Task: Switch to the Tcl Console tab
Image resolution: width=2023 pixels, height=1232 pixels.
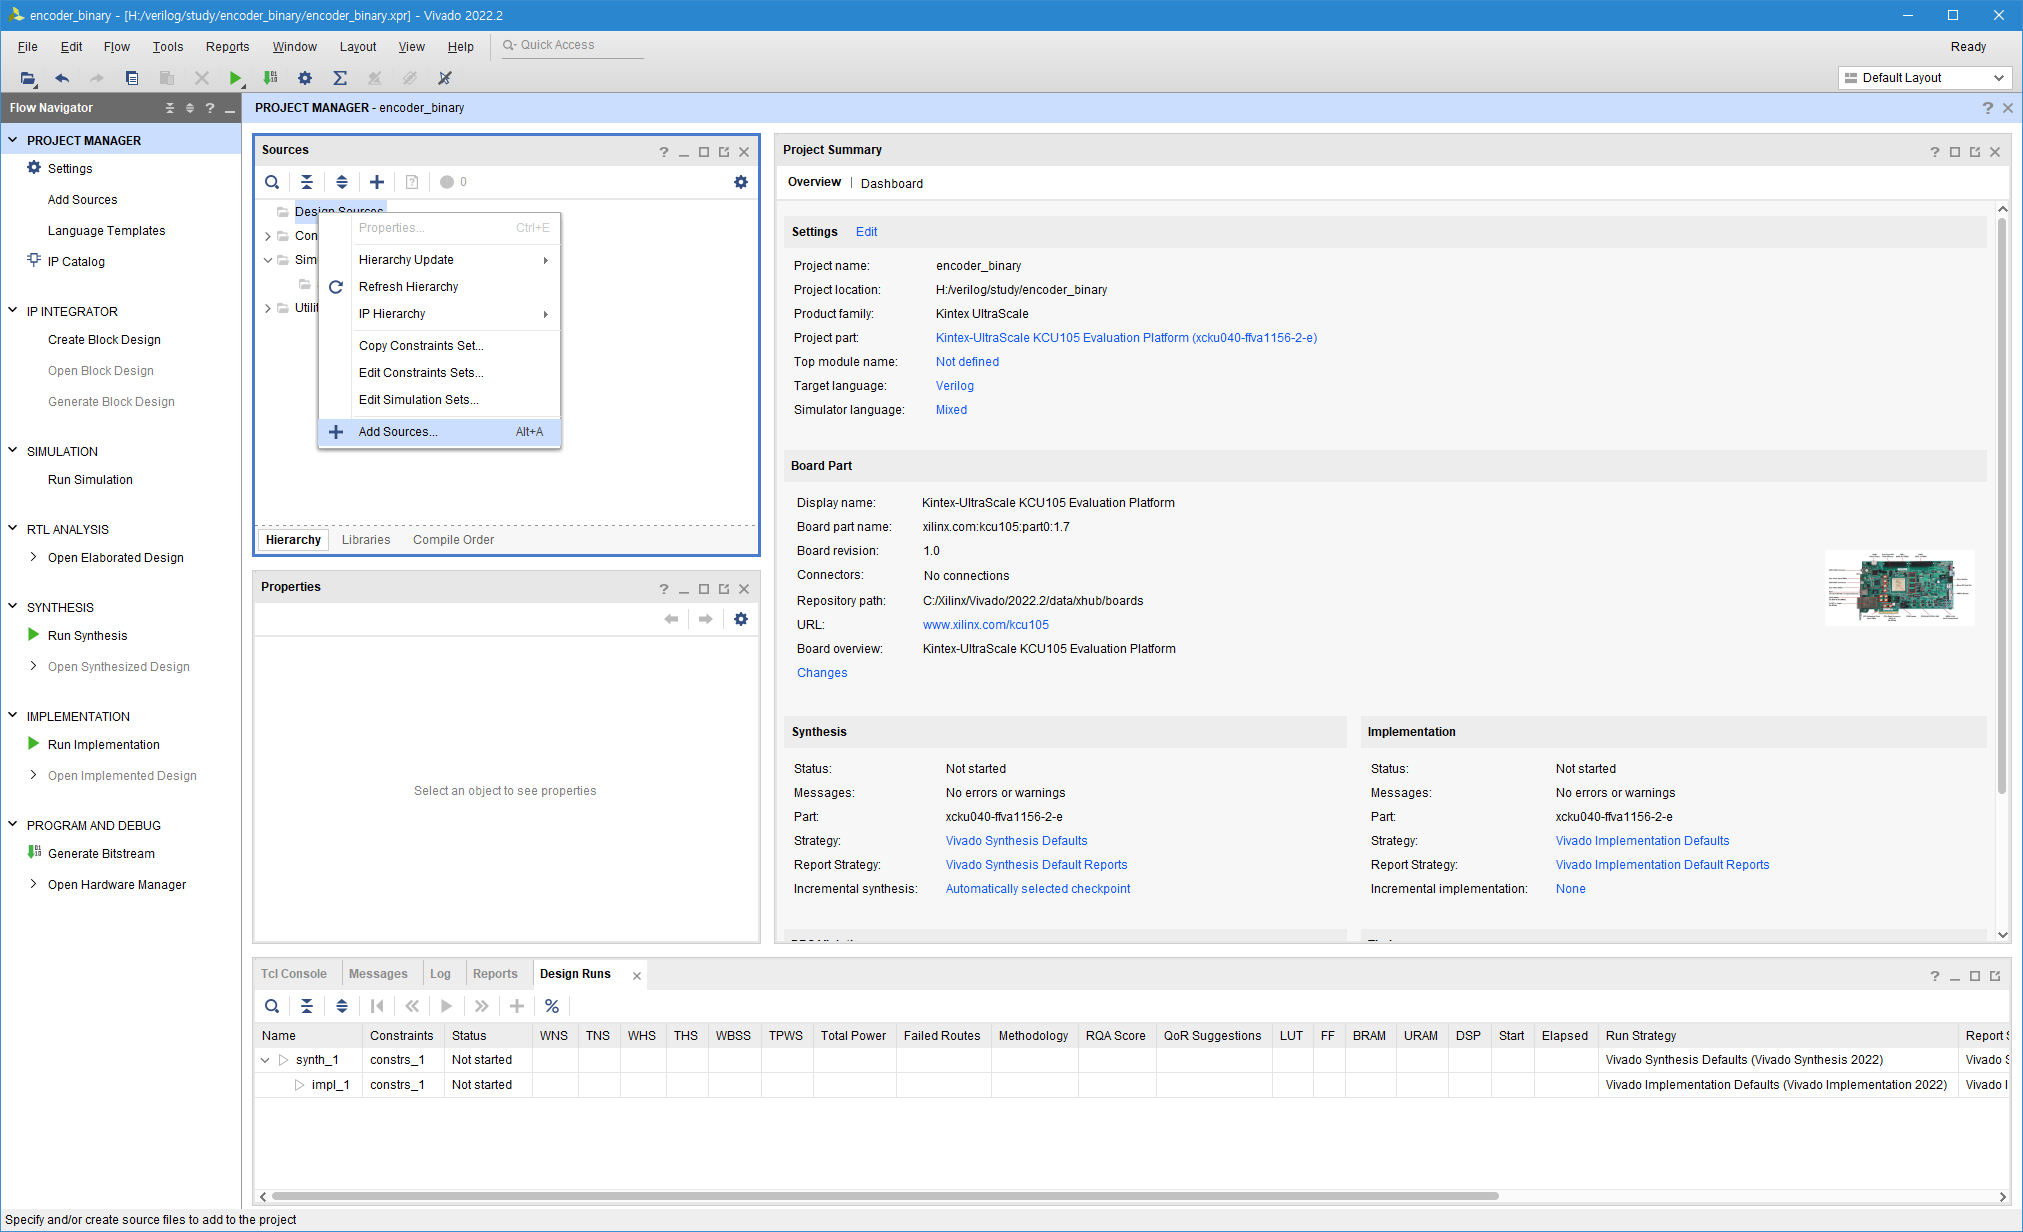Action: tap(294, 974)
